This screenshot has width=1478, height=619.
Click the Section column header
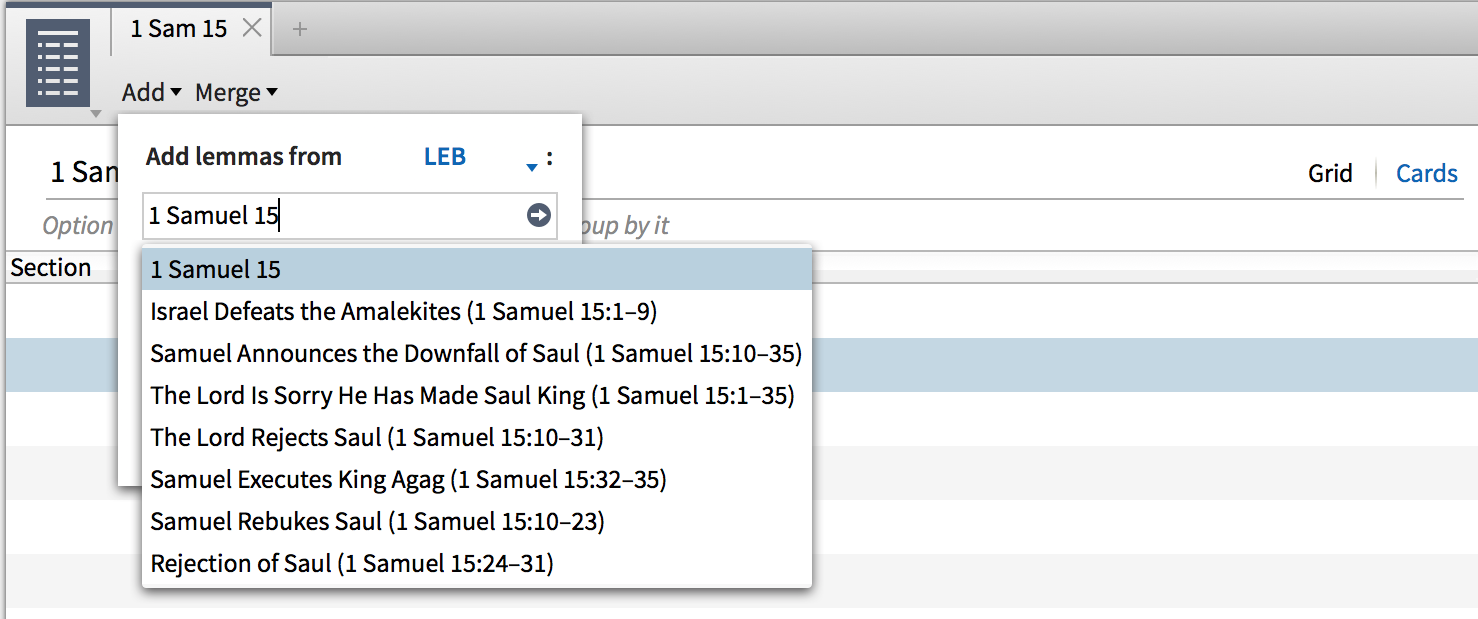[51, 268]
